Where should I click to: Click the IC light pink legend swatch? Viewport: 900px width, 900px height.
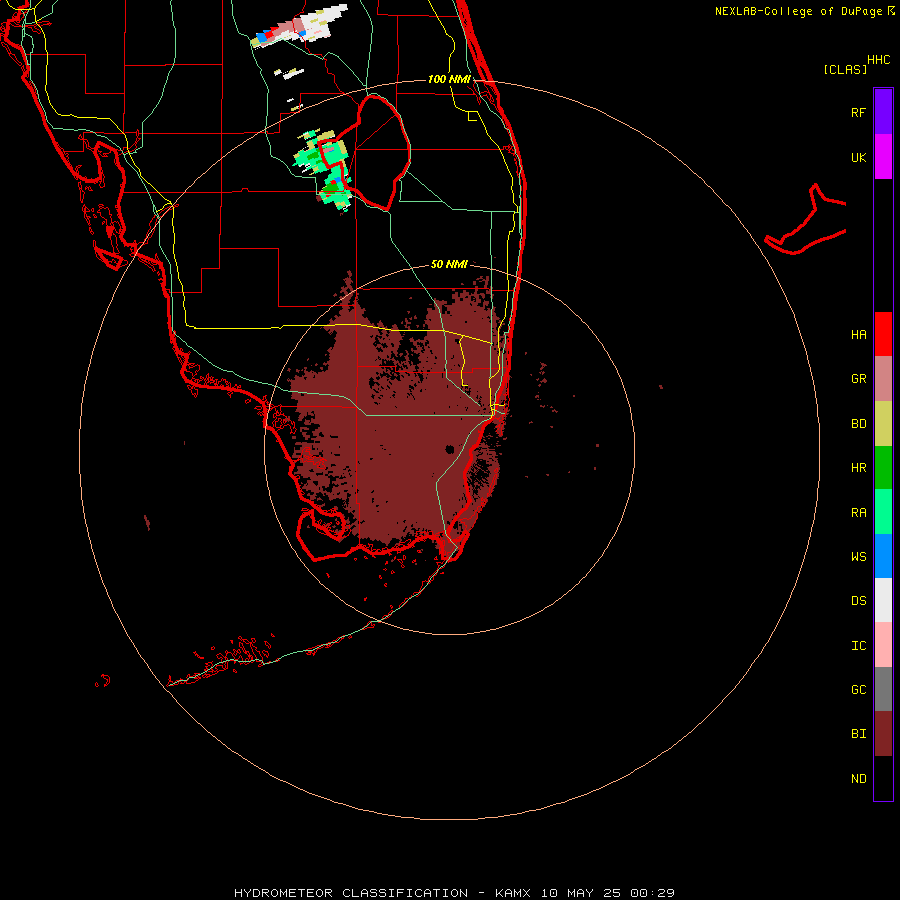tap(883, 645)
